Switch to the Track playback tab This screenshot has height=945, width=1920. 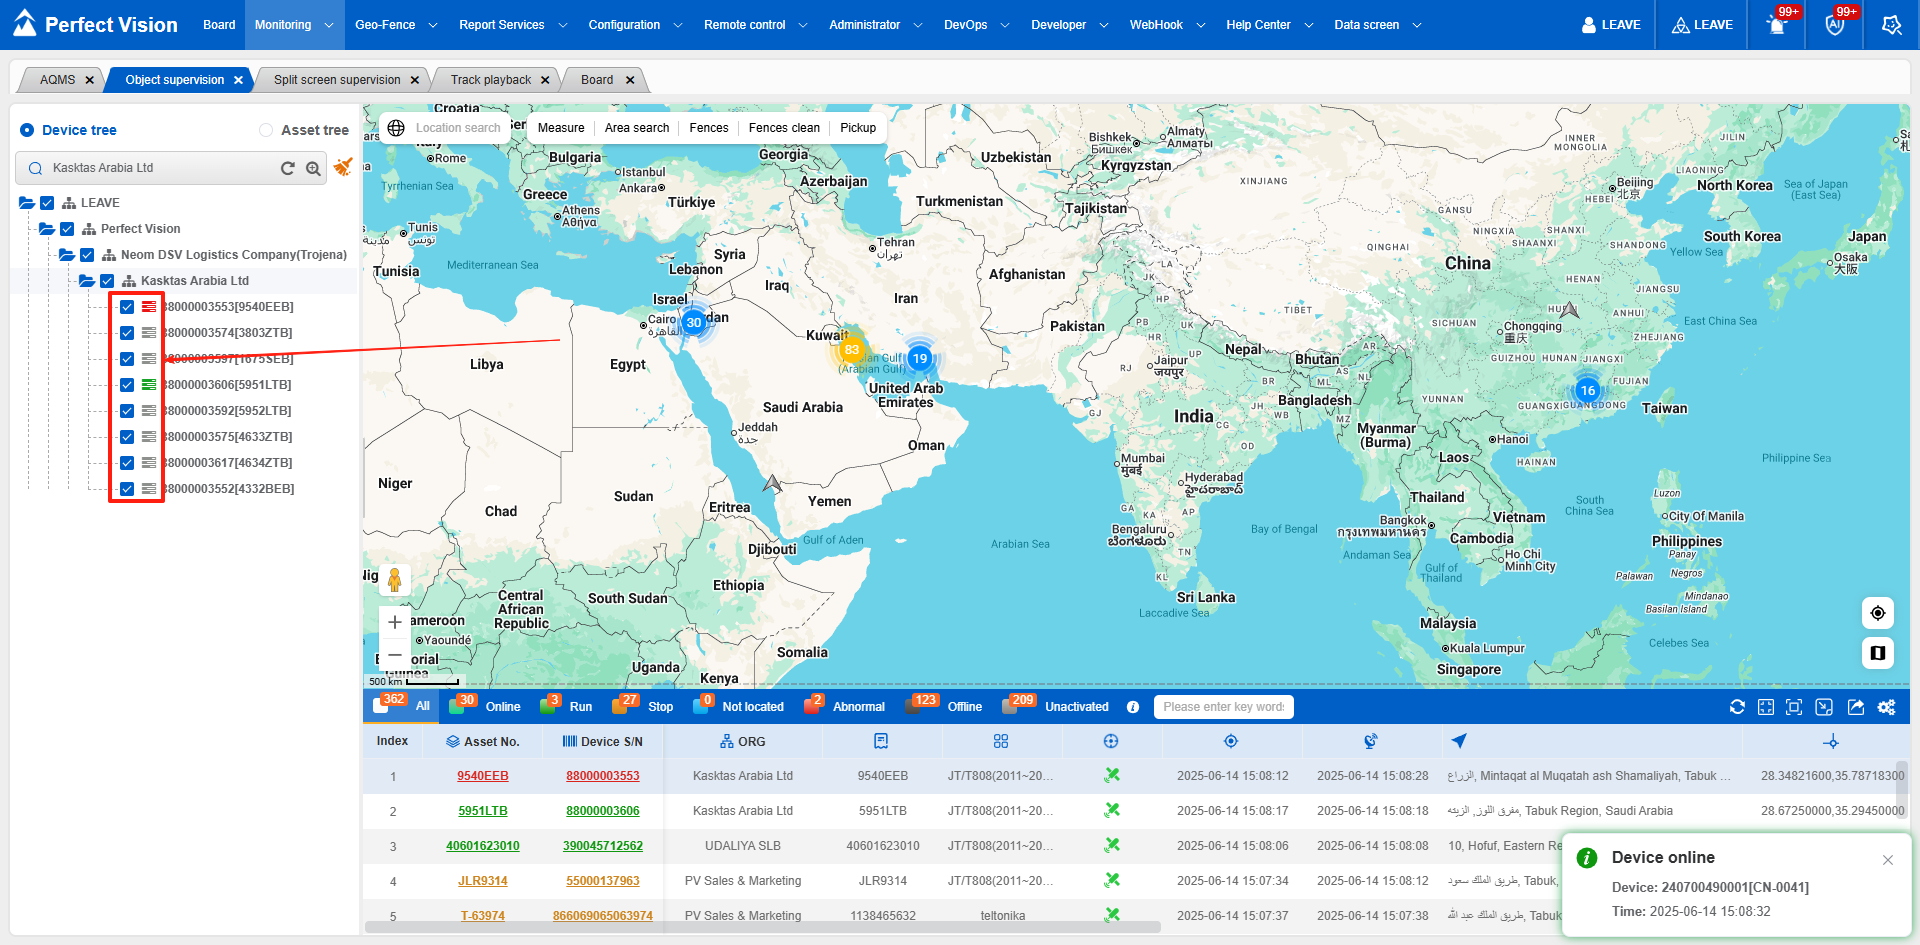(x=490, y=80)
